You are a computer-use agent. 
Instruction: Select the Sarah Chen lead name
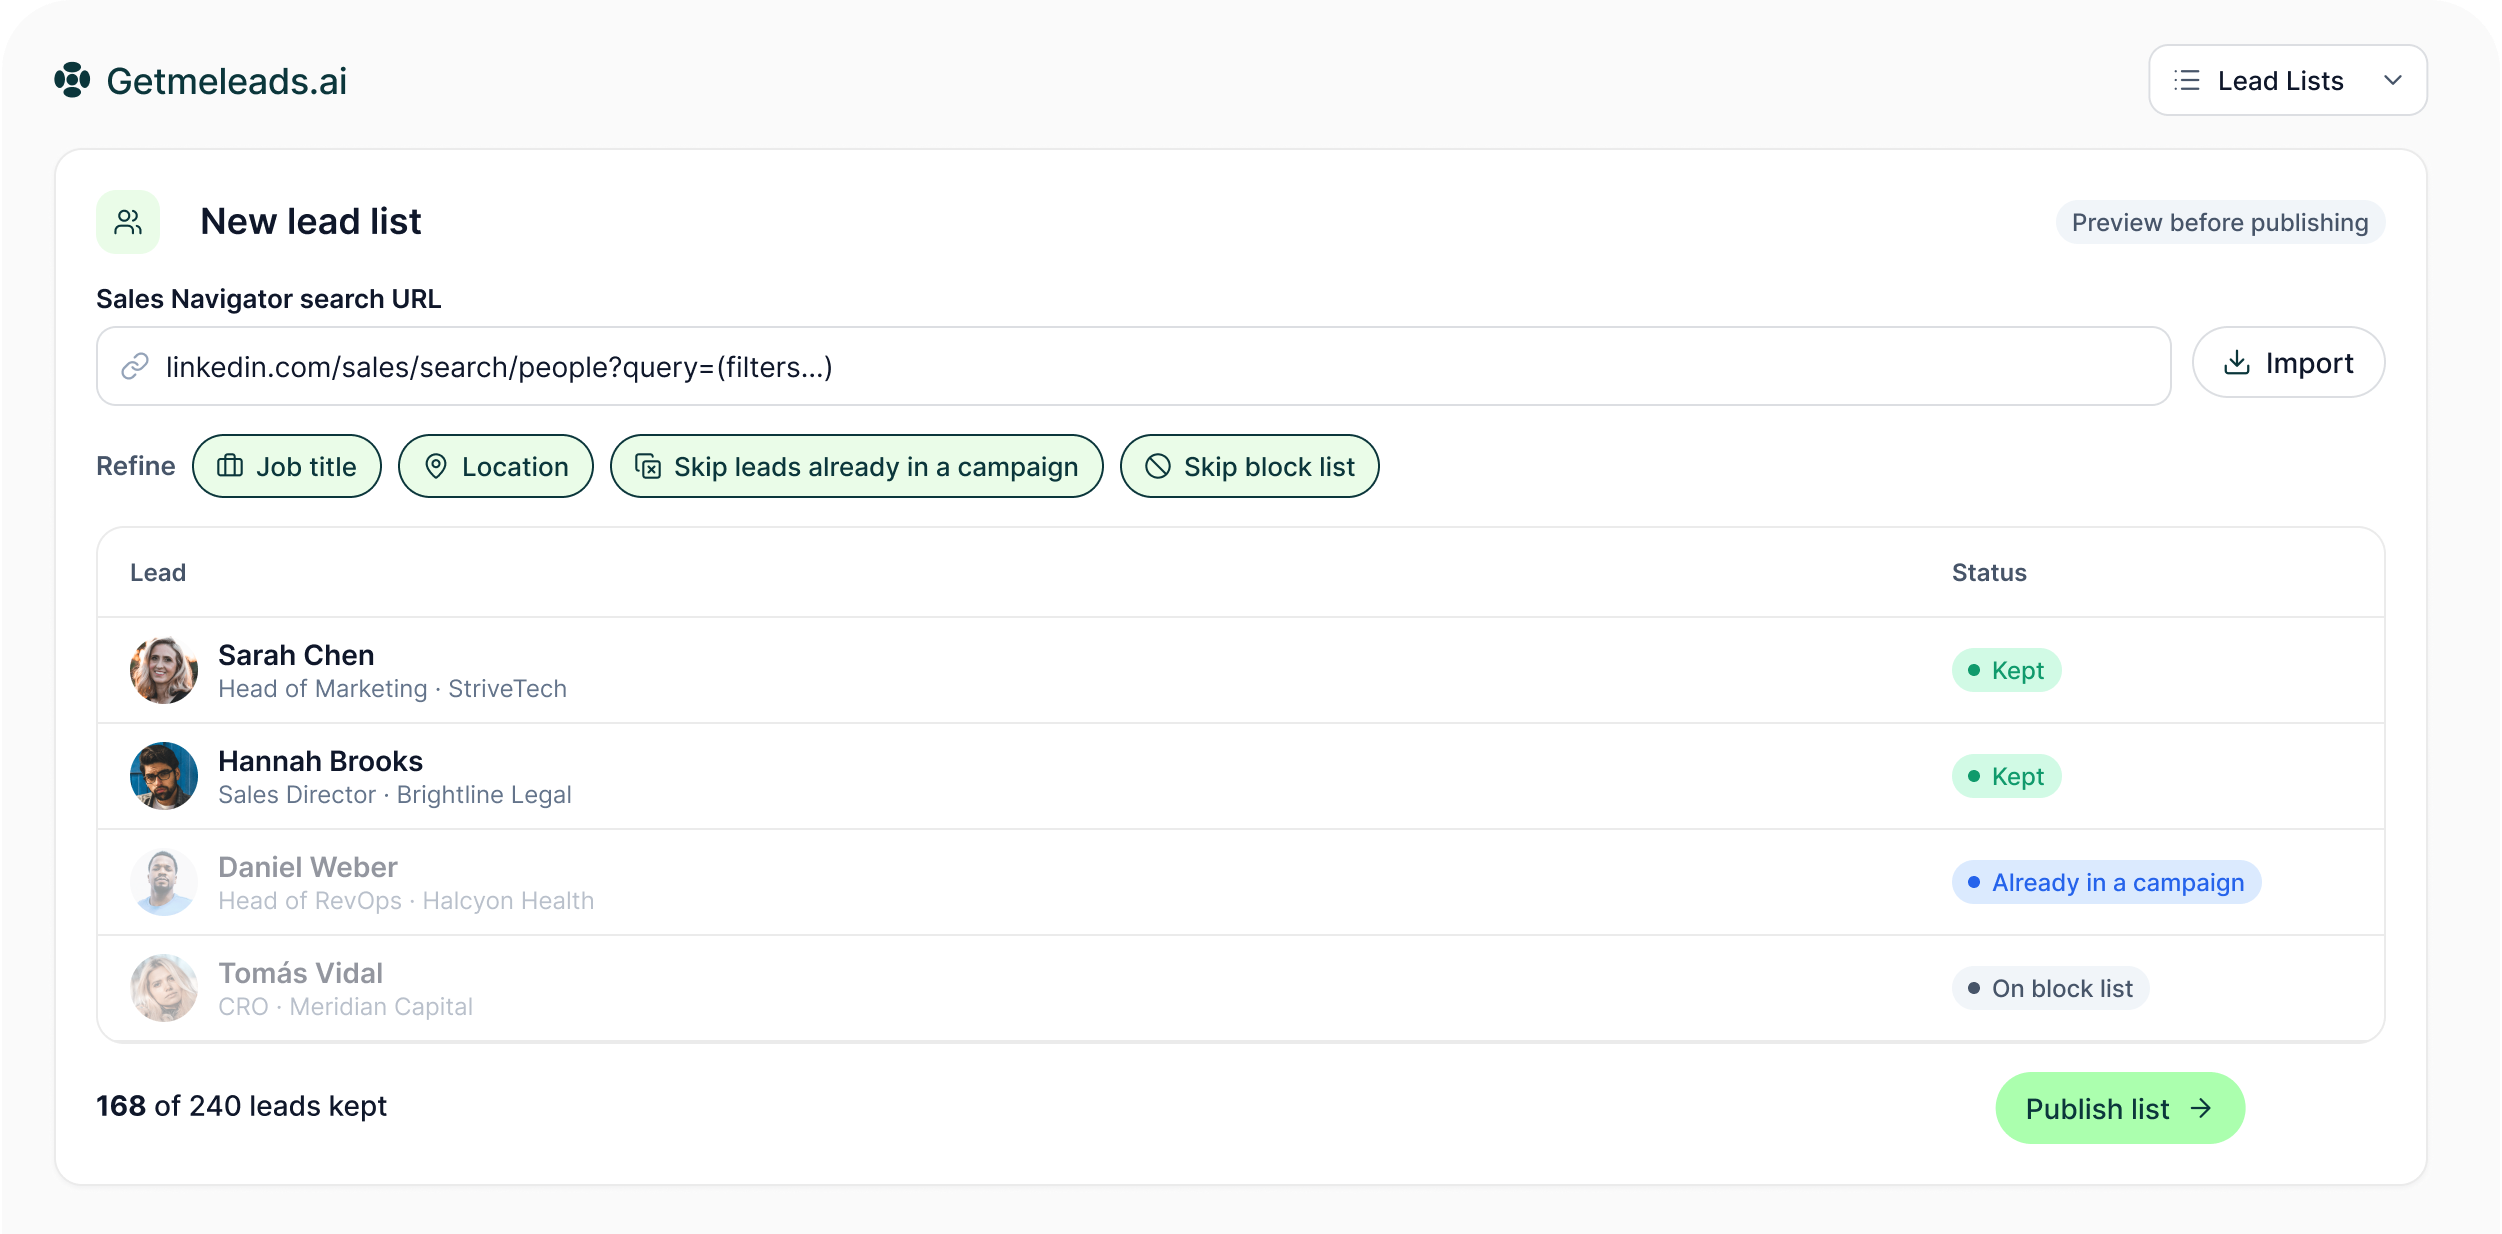pos(296,655)
